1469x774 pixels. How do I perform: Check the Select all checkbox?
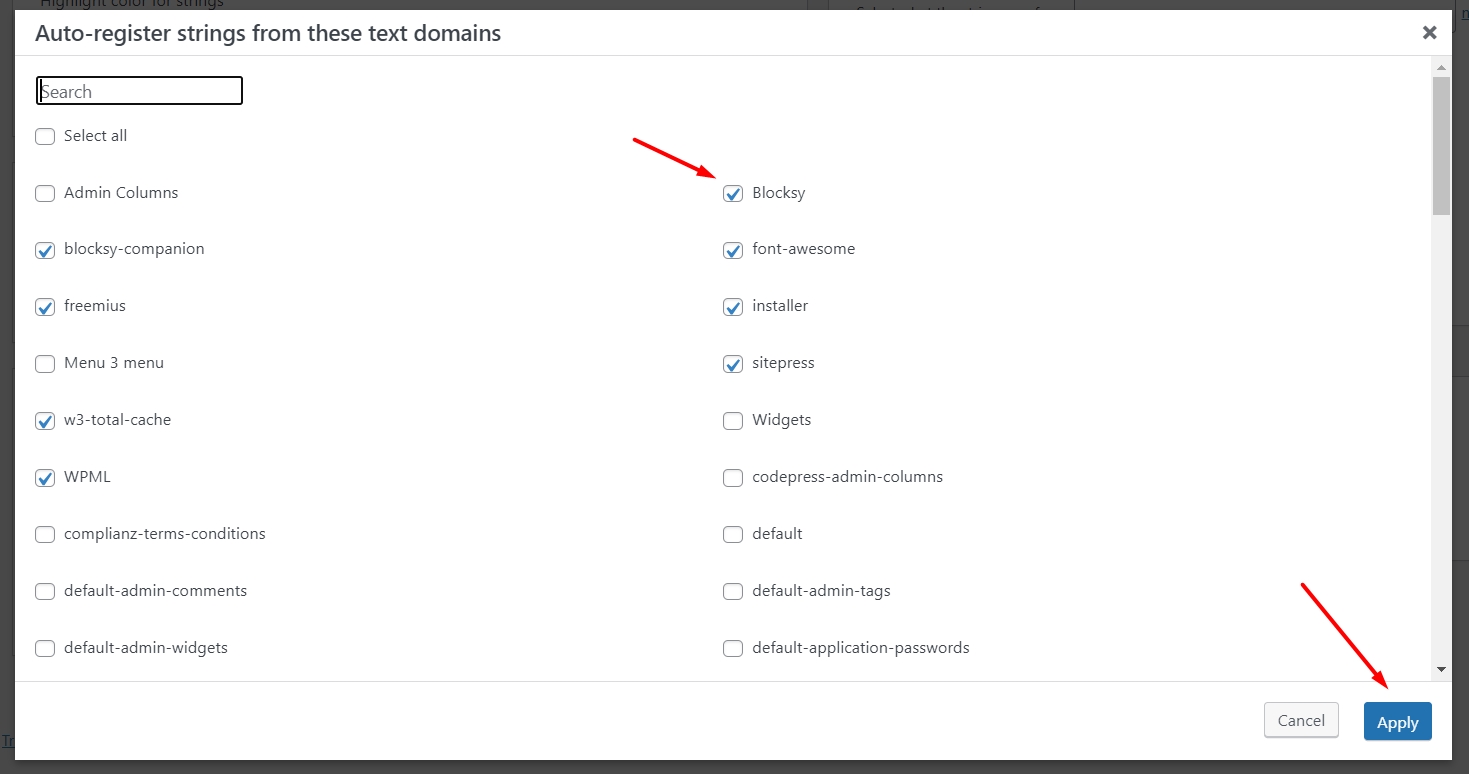click(x=45, y=136)
